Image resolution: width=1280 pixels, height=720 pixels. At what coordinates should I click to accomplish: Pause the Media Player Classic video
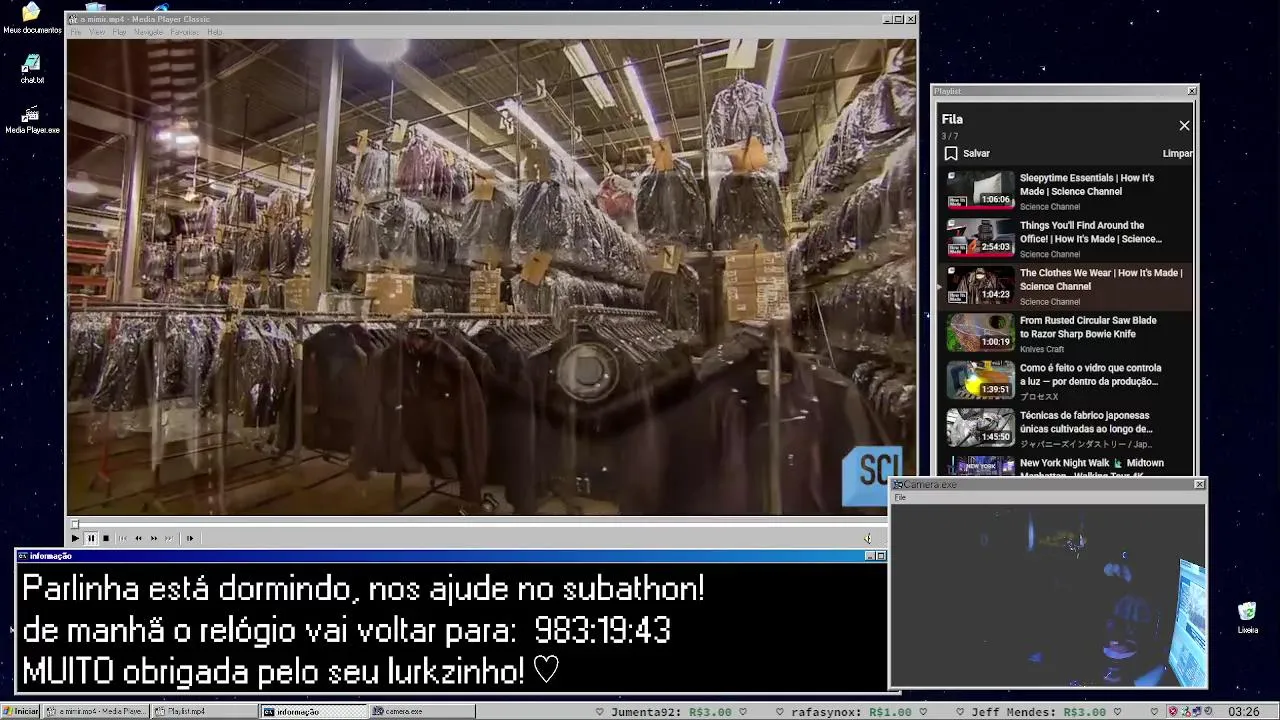[x=90, y=538]
